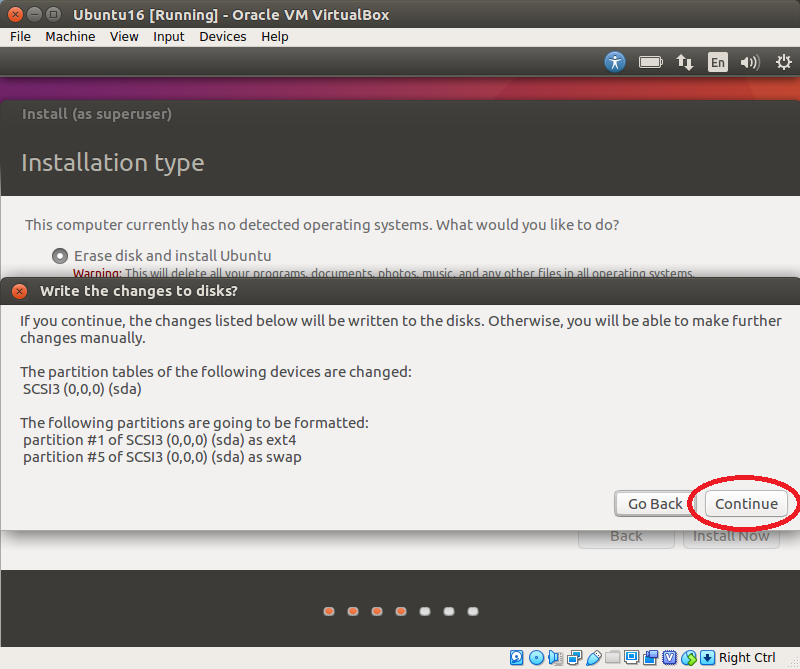Click the 'Installation type' heading

(113, 163)
